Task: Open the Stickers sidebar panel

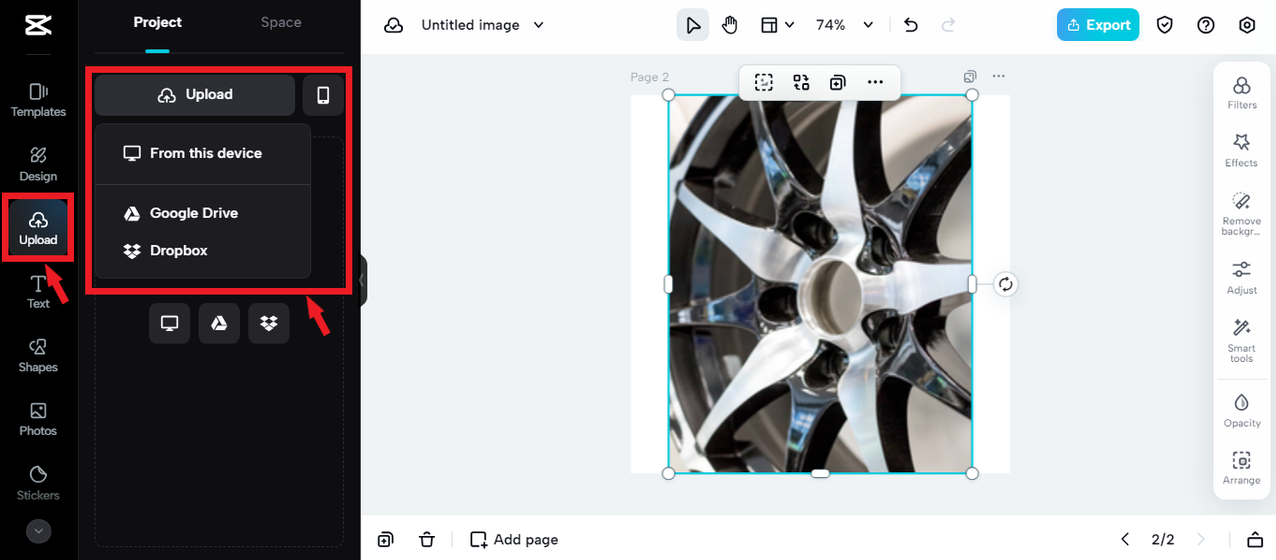Action: (x=38, y=483)
